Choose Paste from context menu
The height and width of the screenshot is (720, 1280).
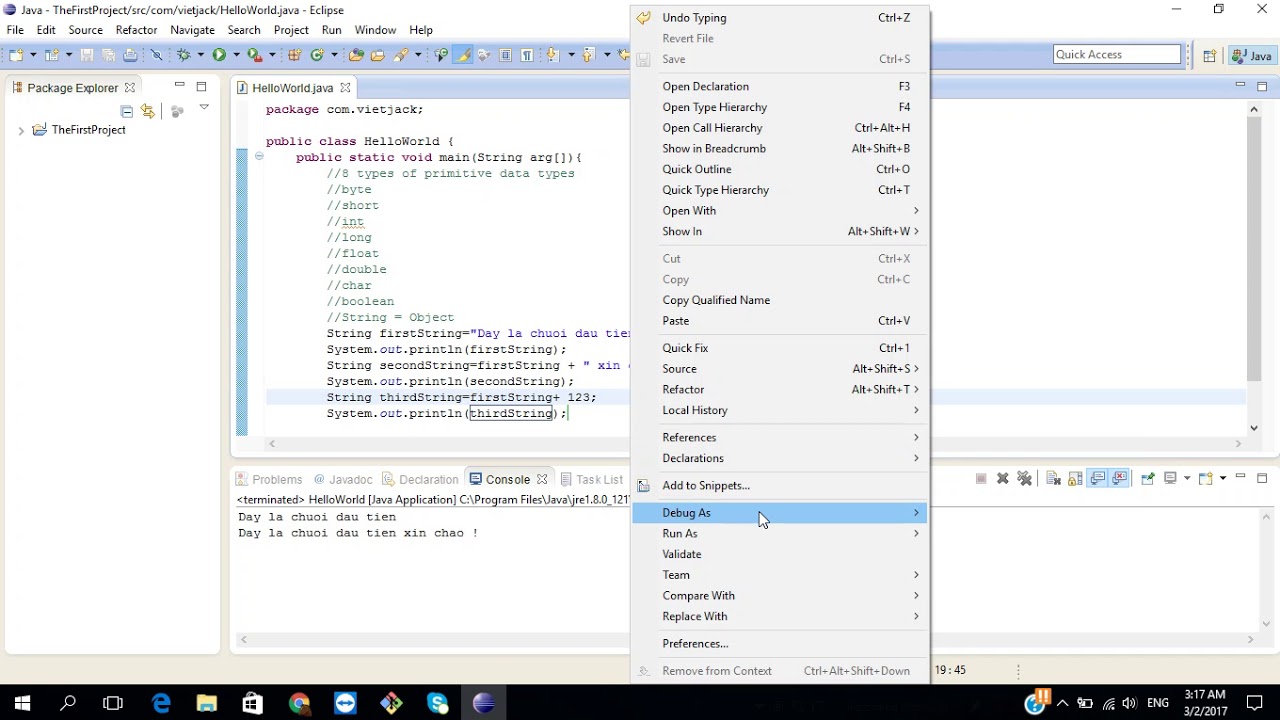[x=780, y=321]
